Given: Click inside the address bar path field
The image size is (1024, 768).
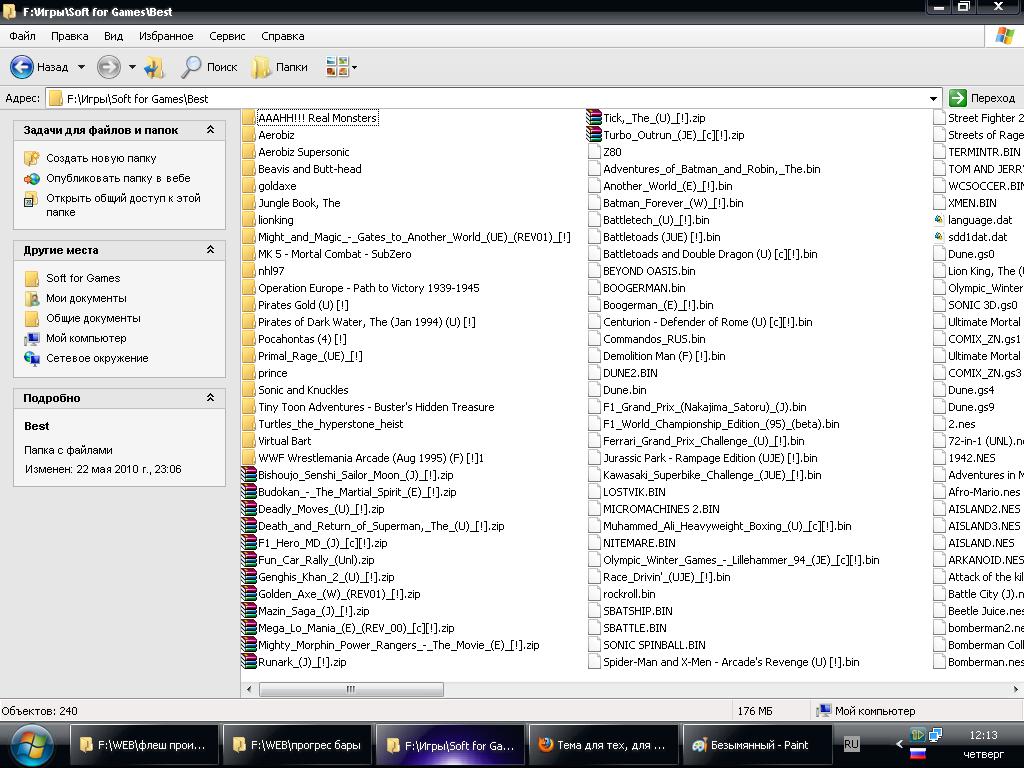Looking at the screenshot, I should (x=493, y=99).
